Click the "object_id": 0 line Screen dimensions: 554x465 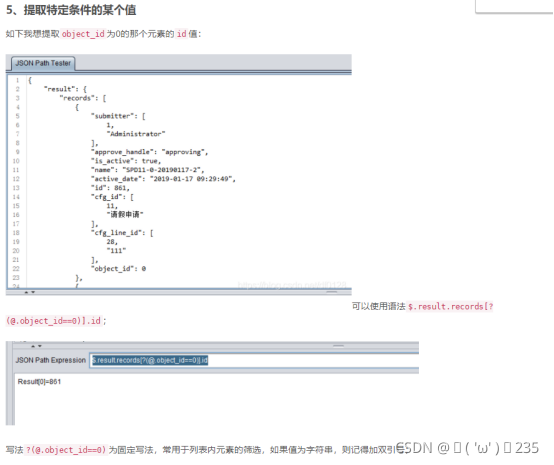119,269
